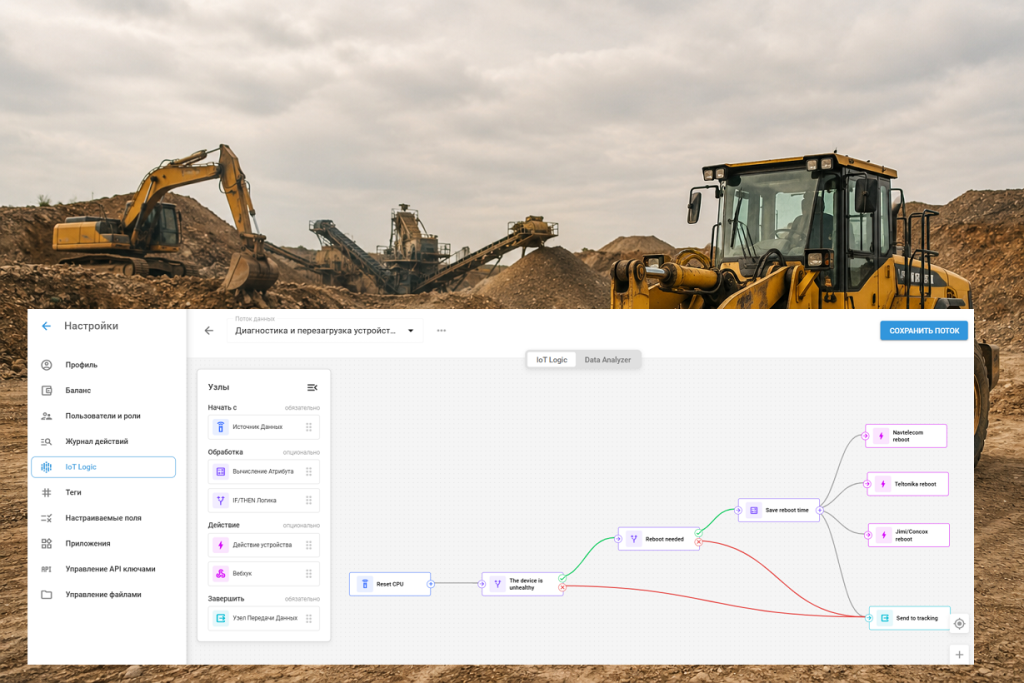Click the file management folder icon
The height and width of the screenshot is (683, 1024).
point(46,594)
